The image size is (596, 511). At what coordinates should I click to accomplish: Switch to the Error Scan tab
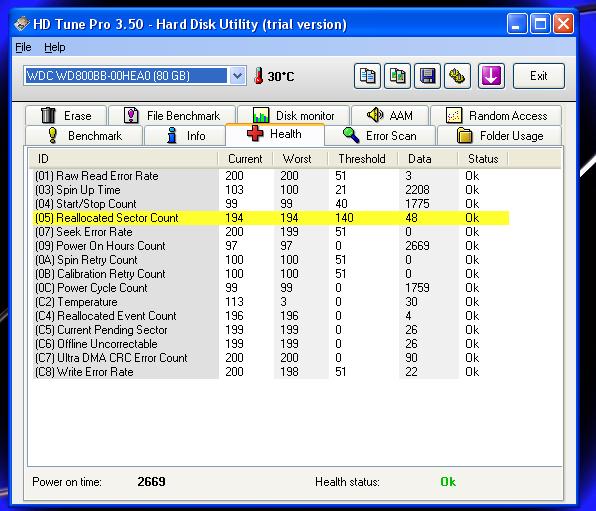click(380, 136)
